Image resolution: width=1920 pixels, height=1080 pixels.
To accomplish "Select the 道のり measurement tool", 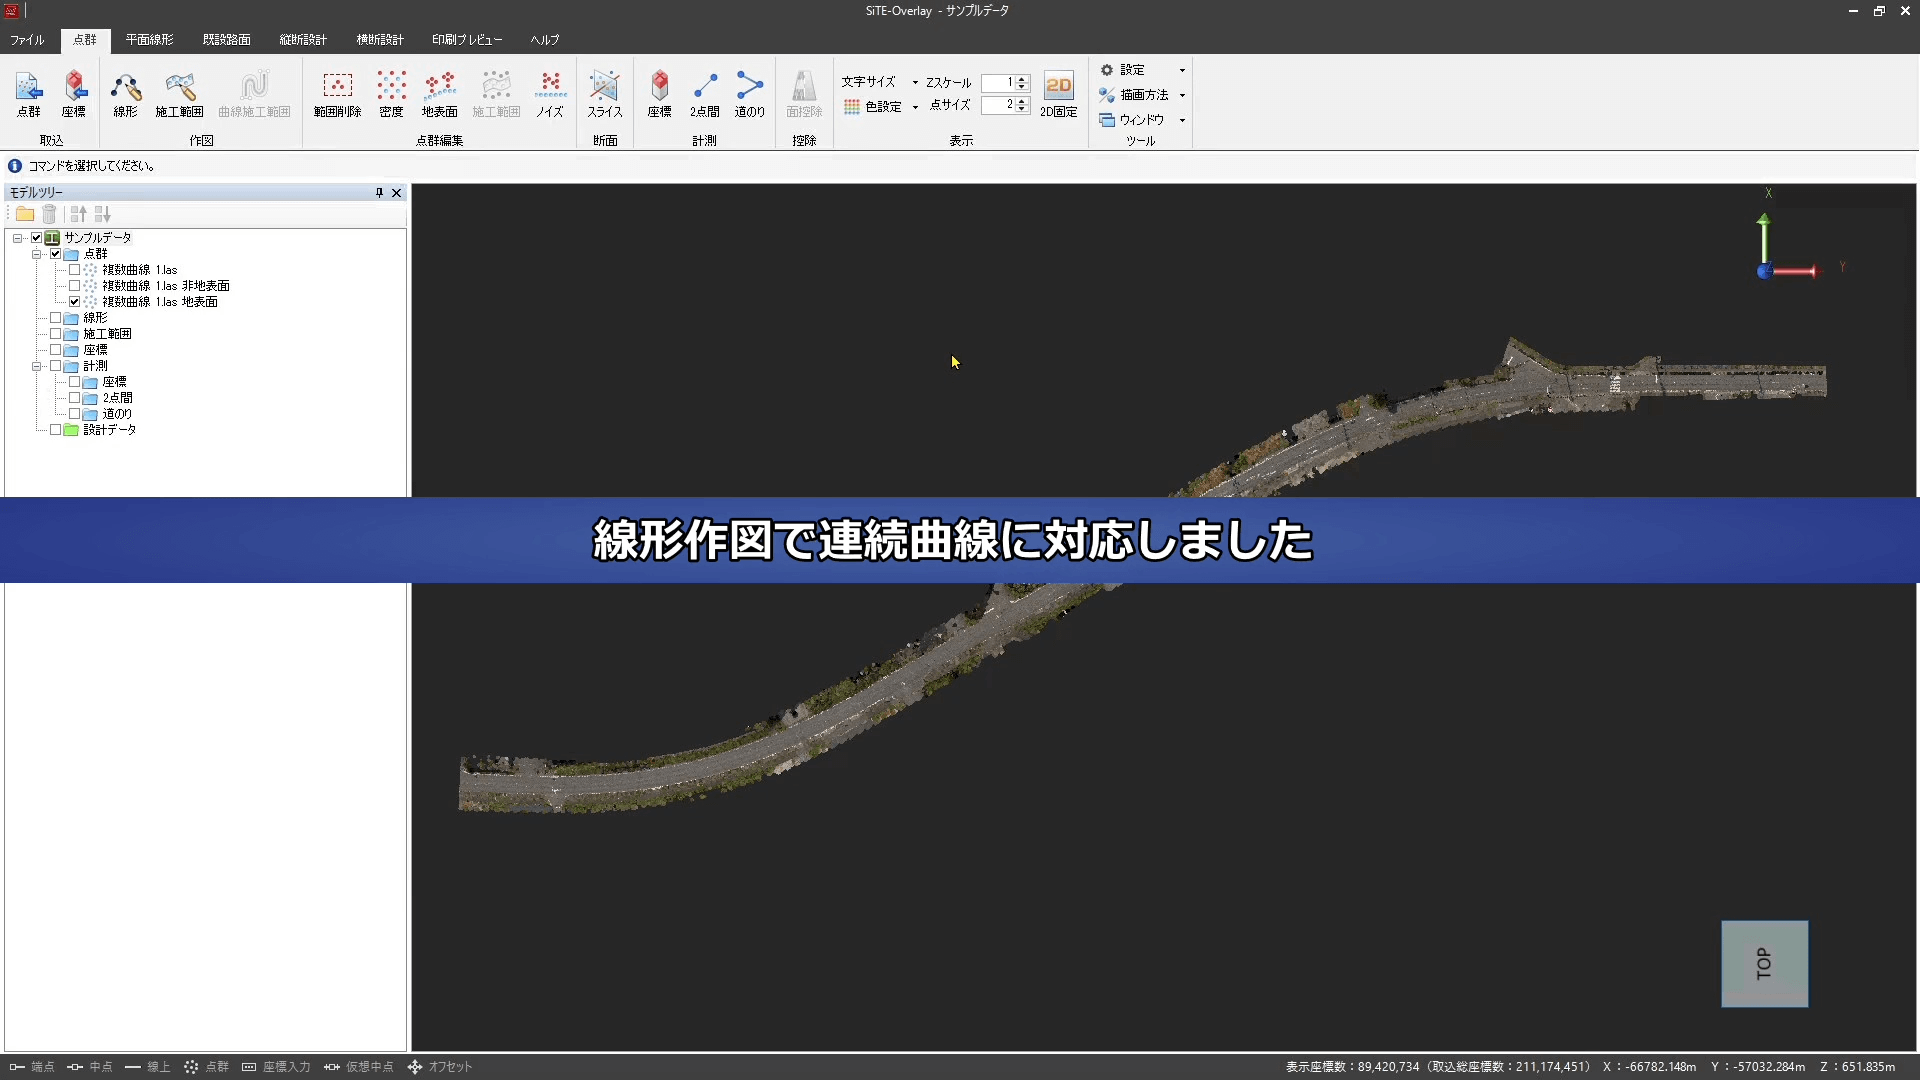I will coord(749,95).
